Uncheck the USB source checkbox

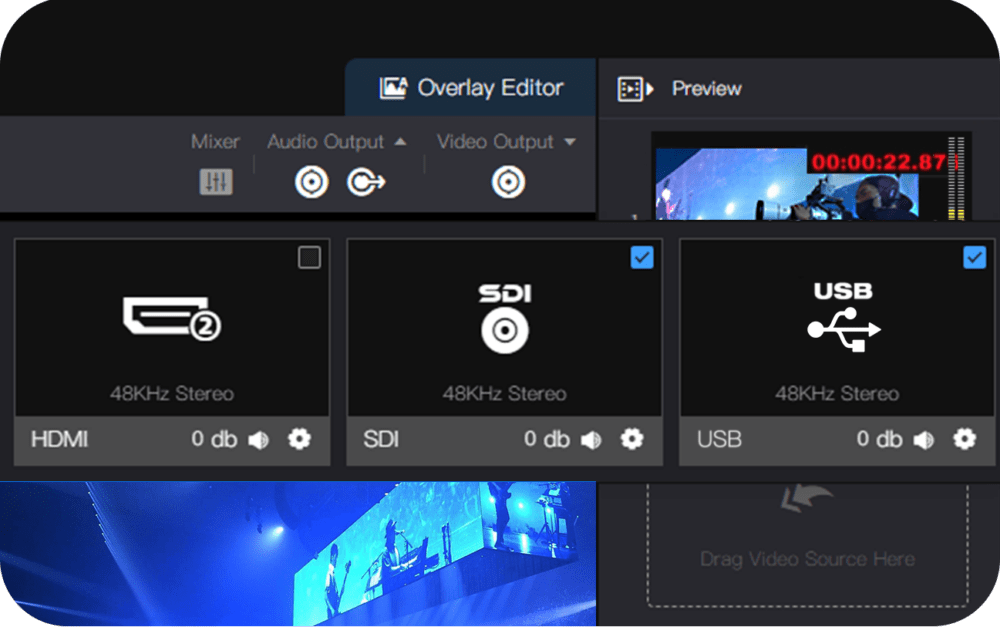[x=974, y=258]
